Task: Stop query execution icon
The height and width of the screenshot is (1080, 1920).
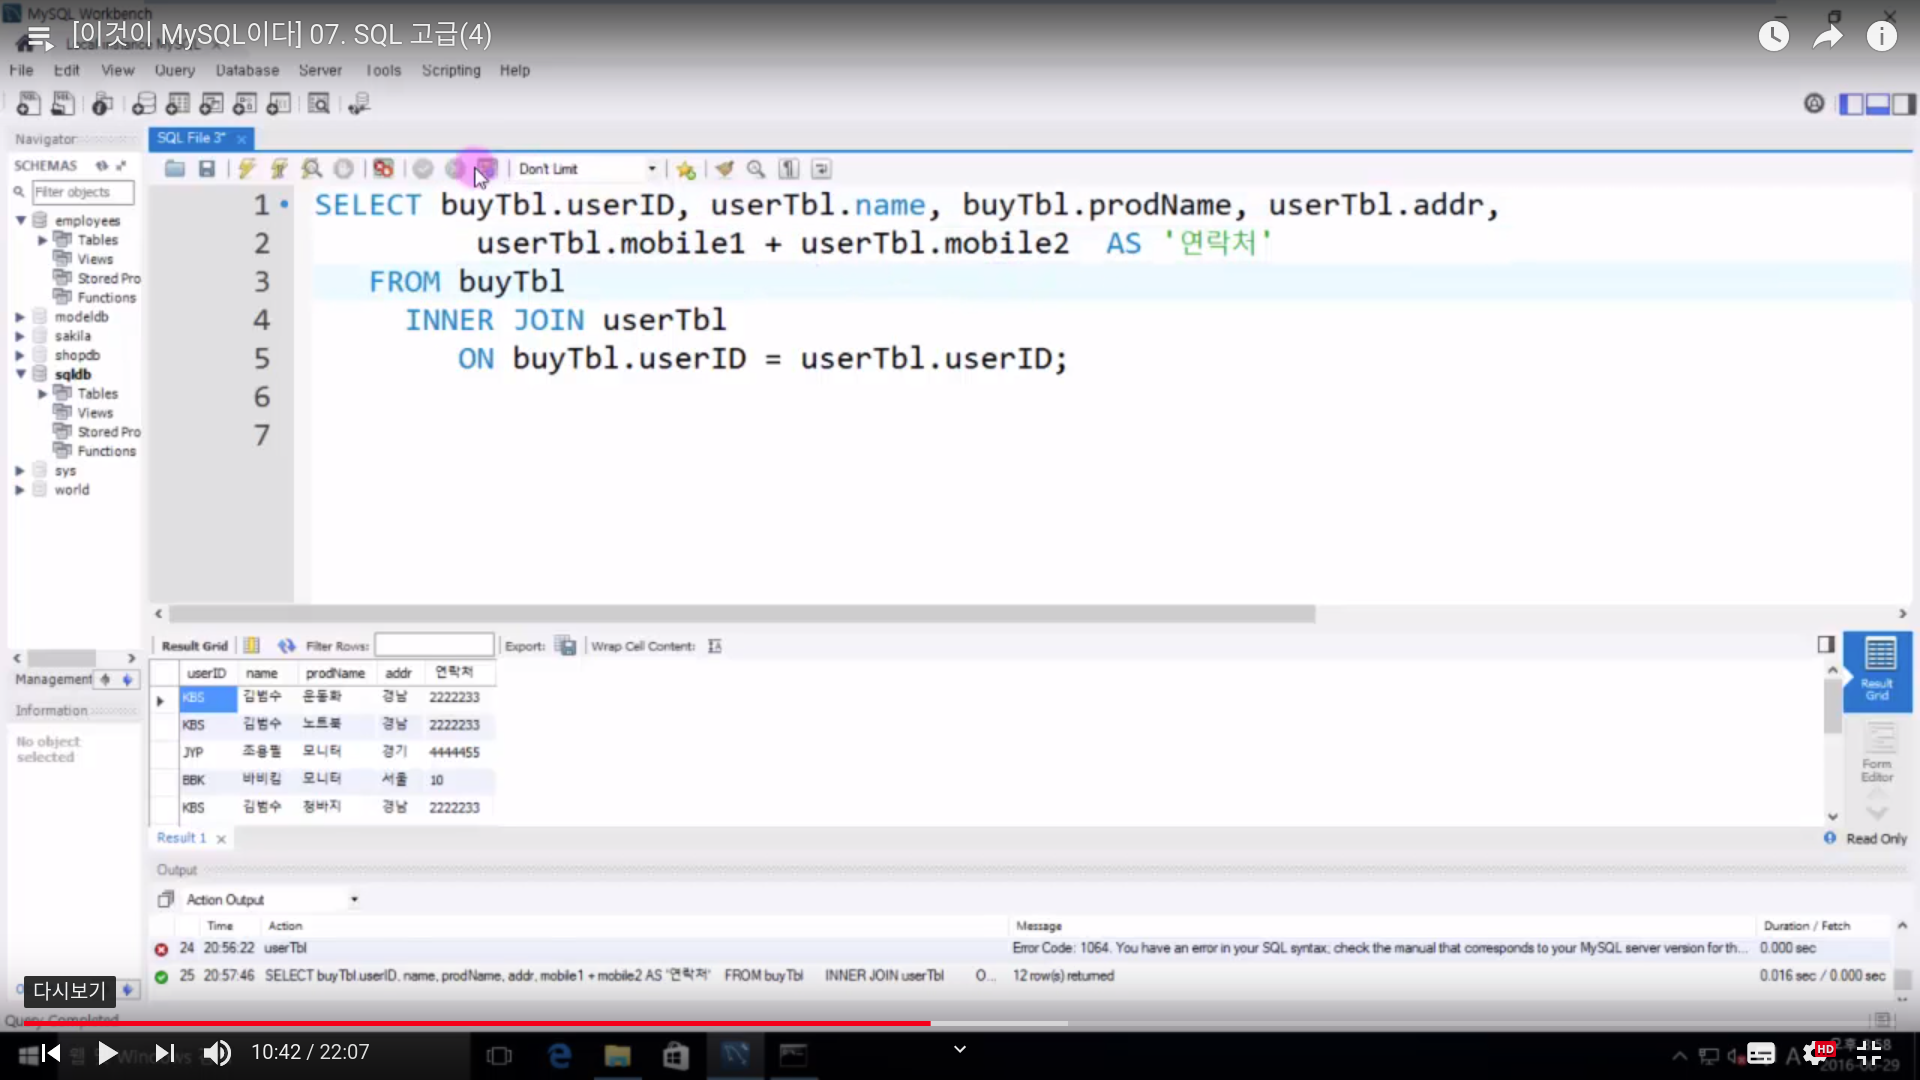Action: [343, 169]
